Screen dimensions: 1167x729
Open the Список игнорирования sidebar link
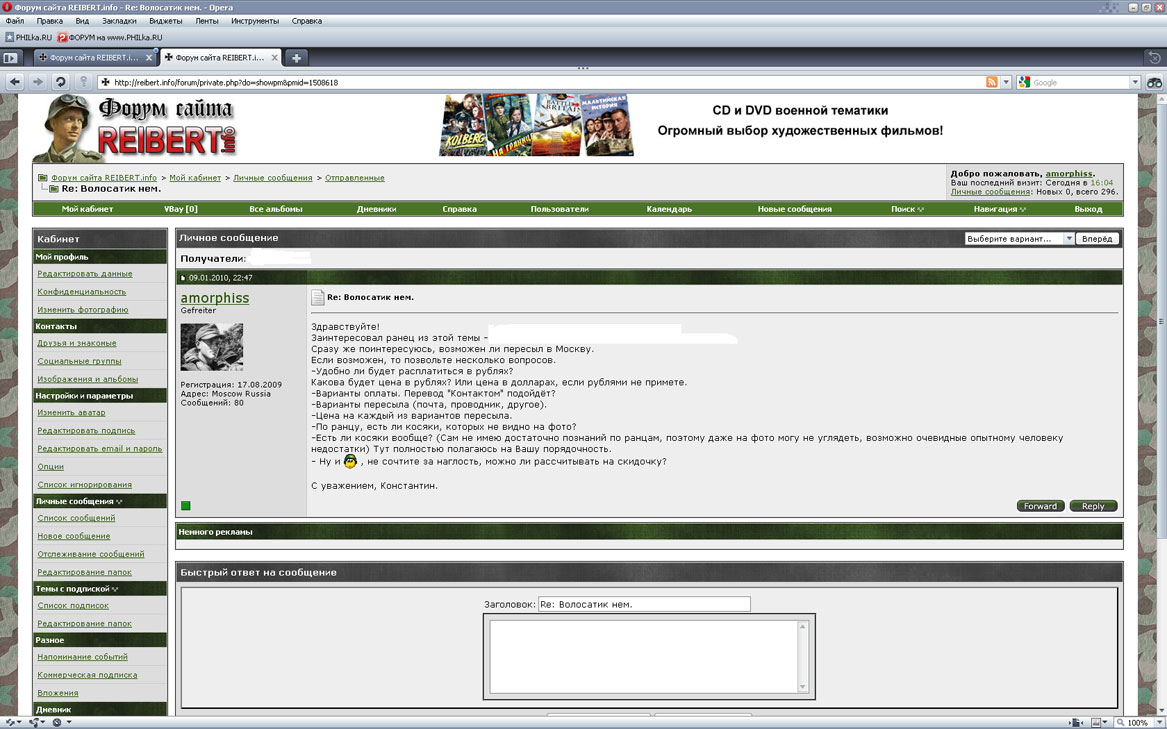point(85,485)
